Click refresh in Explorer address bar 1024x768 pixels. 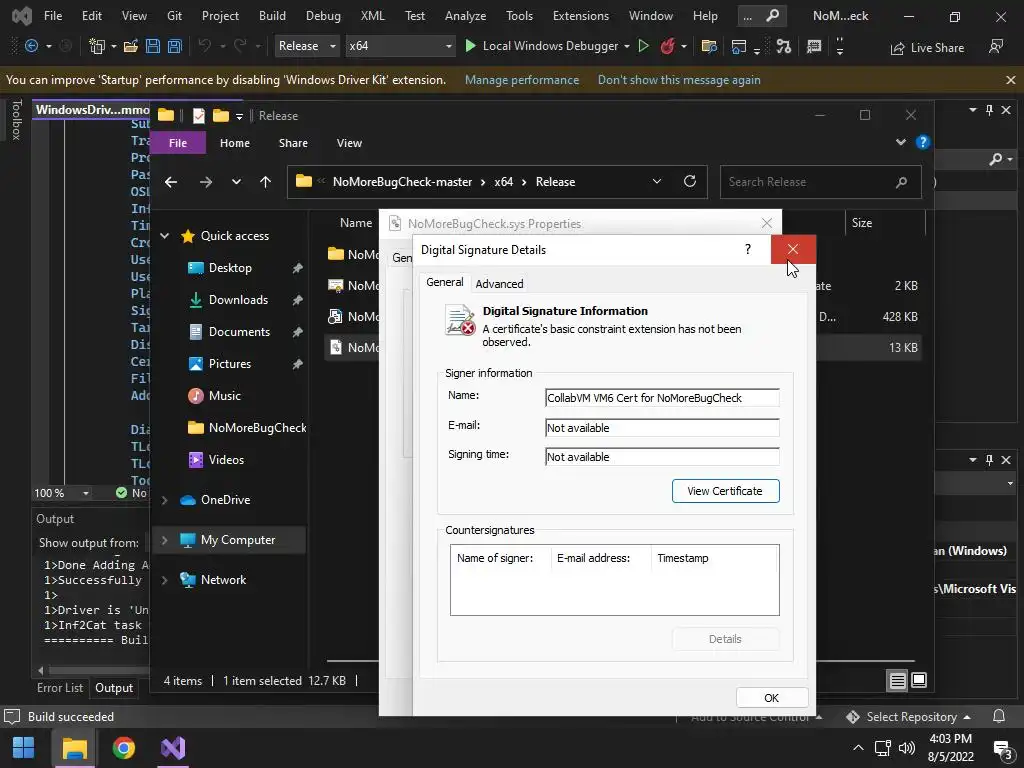(690, 182)
